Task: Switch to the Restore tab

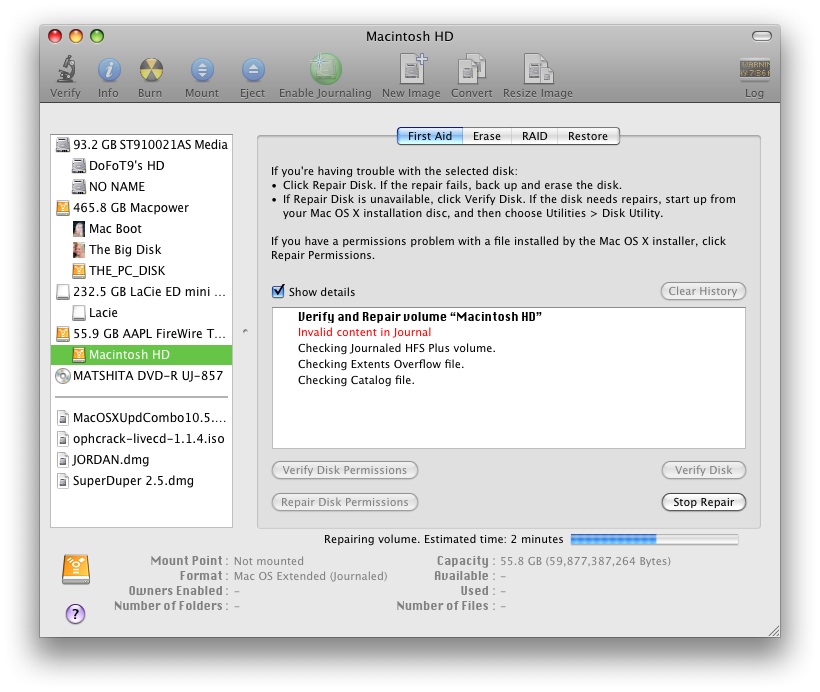Action: pyautogui.click(x=588, y=136)
